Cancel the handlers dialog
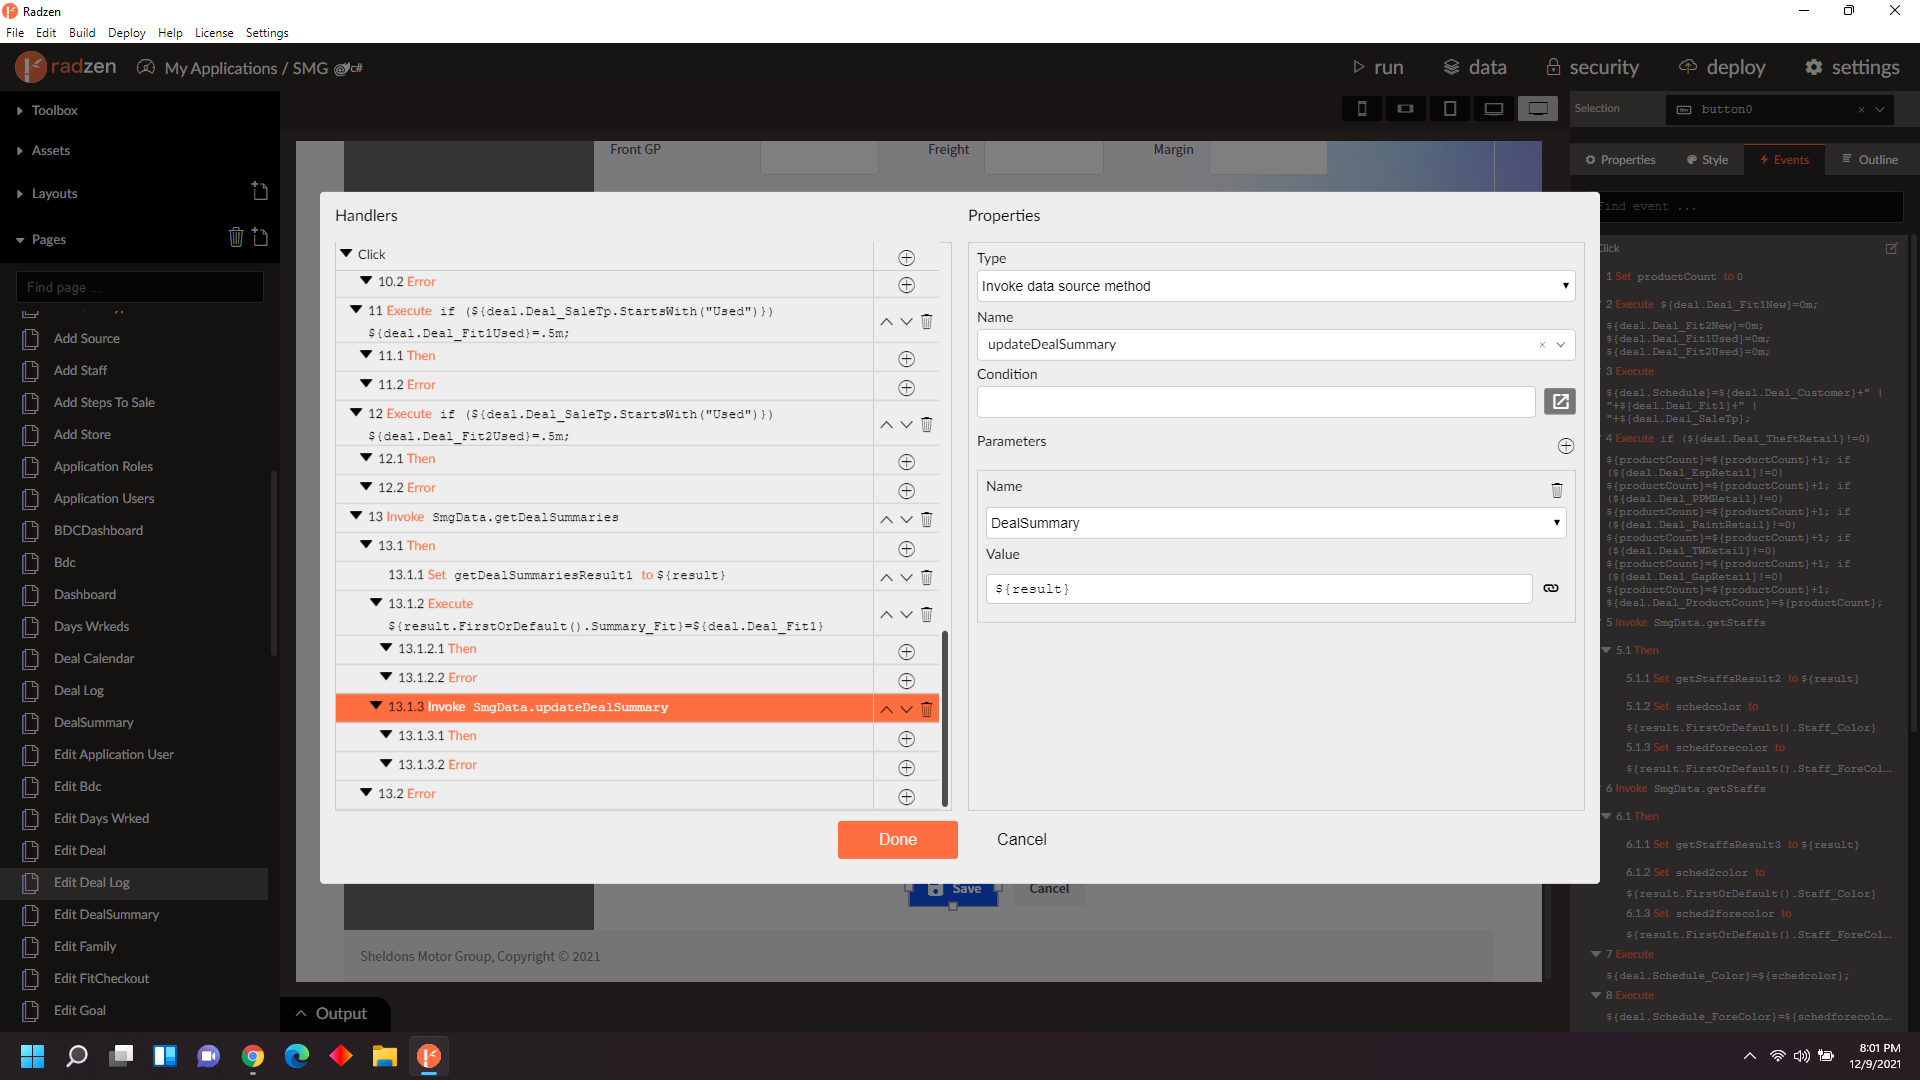Screen dimensions: 1920x1080 click(x=1021, y=839)
